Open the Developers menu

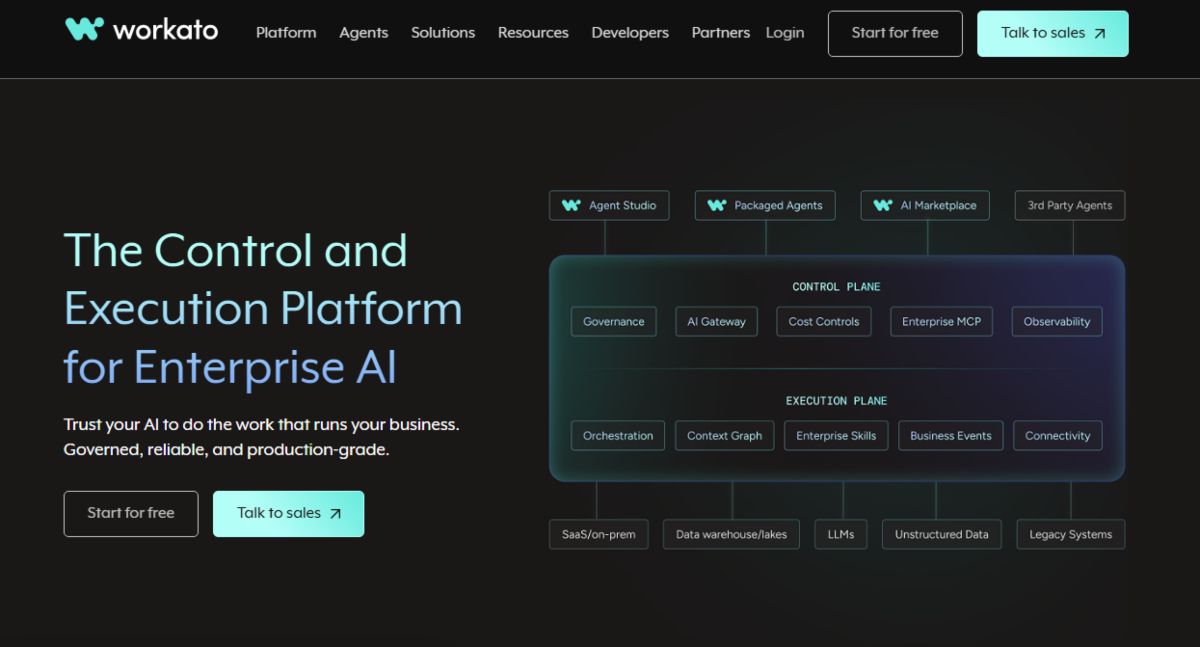coord(630,33)
